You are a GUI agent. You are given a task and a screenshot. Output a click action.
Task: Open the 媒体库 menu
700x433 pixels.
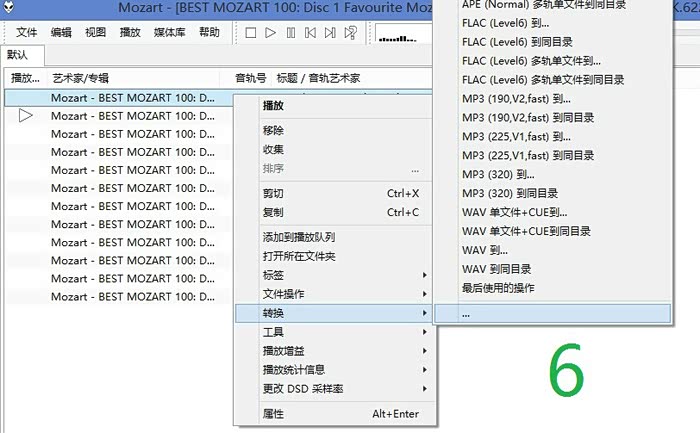click(170, 32)
